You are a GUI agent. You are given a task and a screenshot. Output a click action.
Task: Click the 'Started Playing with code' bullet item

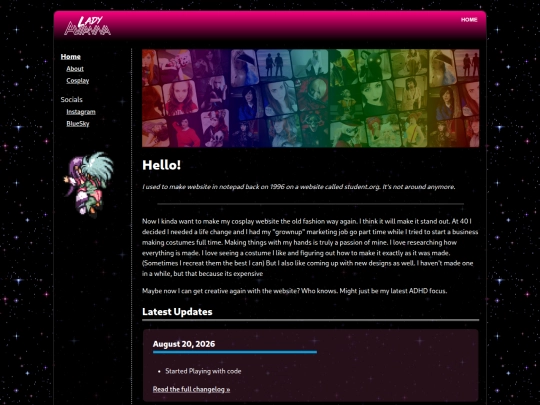(203, 371)
